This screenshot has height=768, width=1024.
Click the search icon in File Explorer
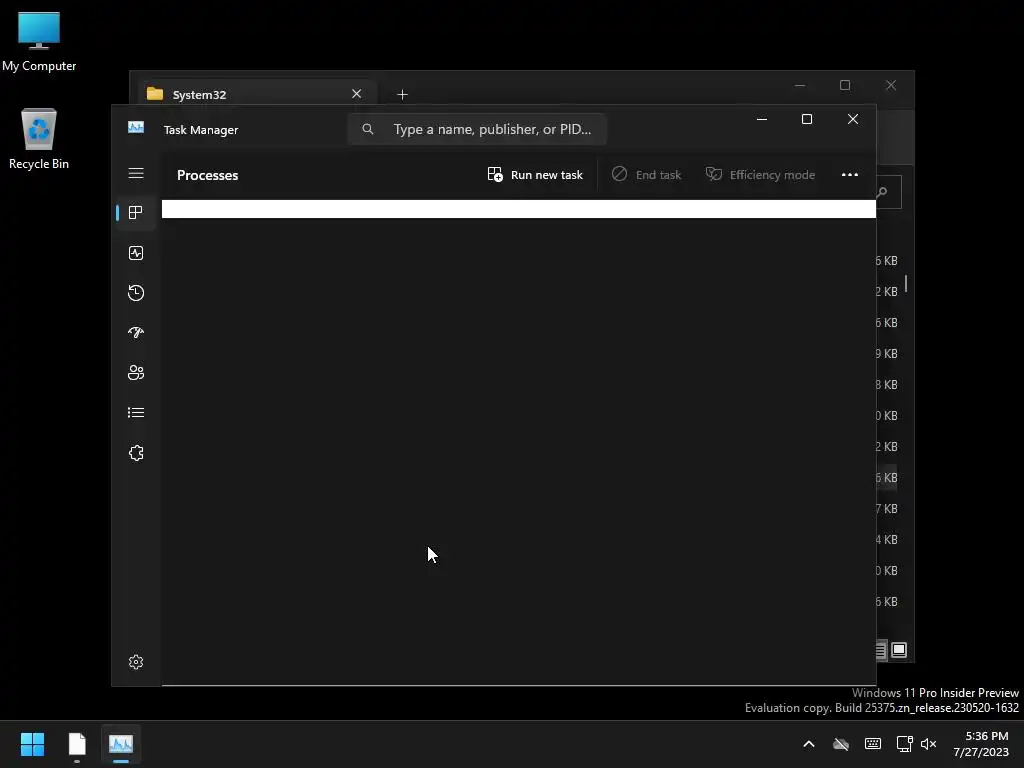pyautogui.click(x=882, y=192)
